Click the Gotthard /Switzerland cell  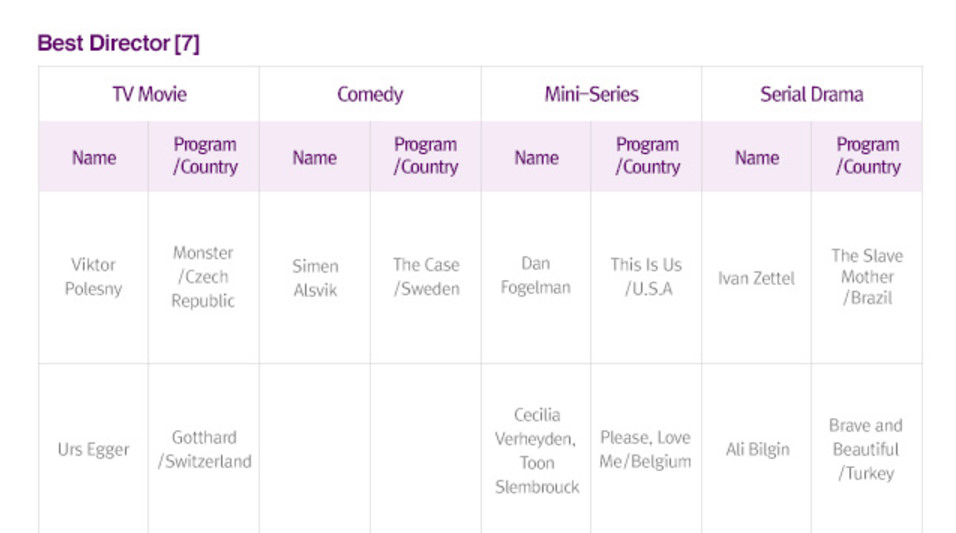click(x=204, y=449)
